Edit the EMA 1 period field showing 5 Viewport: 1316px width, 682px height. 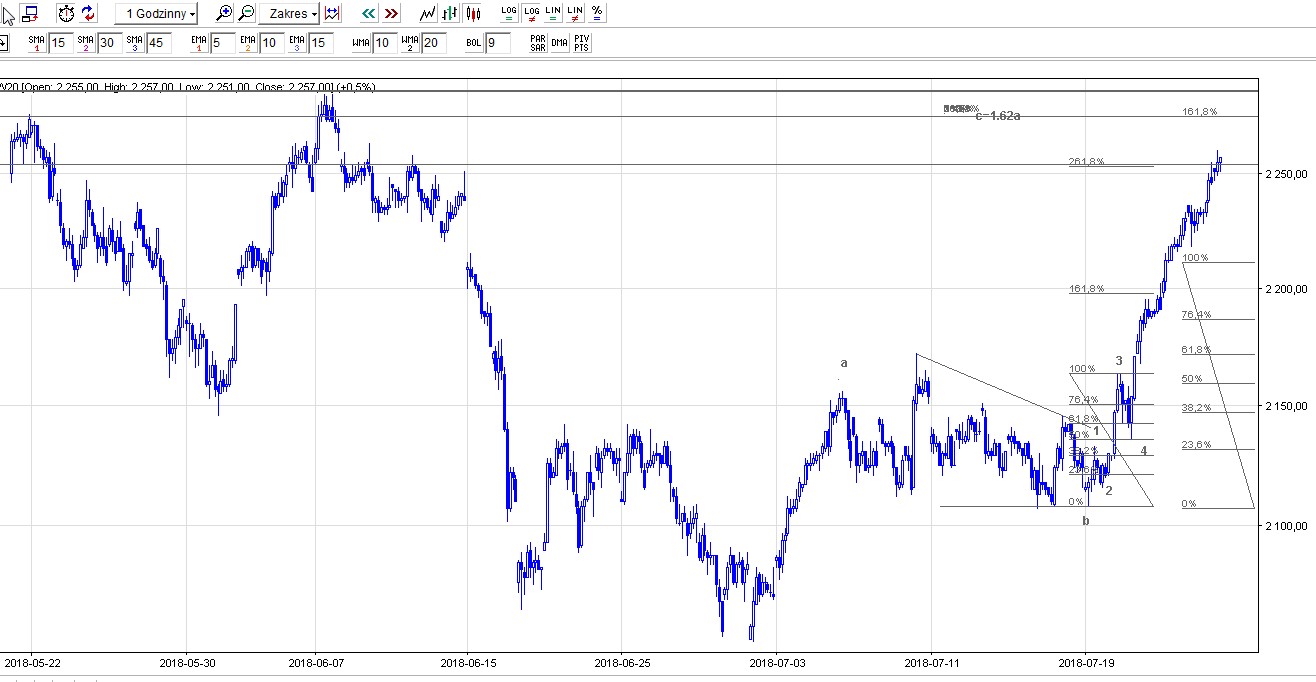pos(223,43)
